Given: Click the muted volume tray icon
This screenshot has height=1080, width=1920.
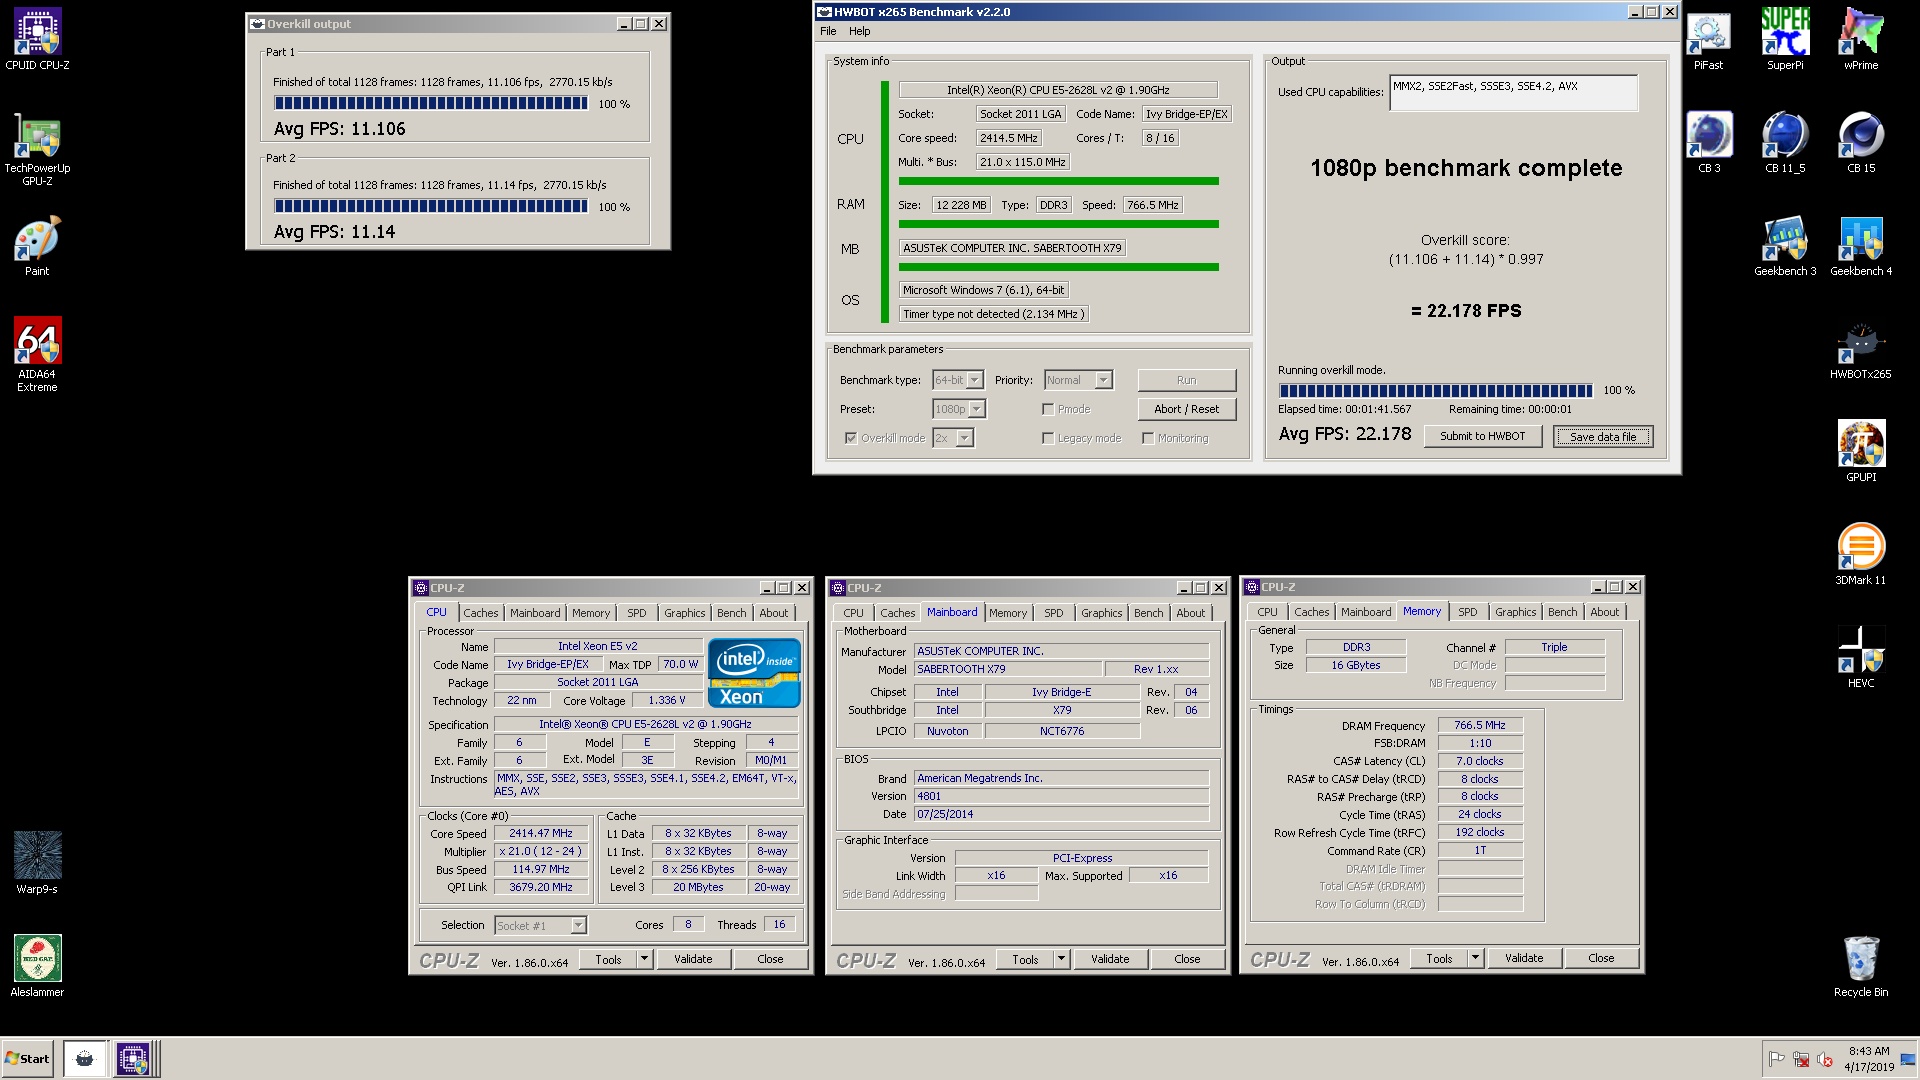Looking at the screenshot, I should [1824, 1059].
